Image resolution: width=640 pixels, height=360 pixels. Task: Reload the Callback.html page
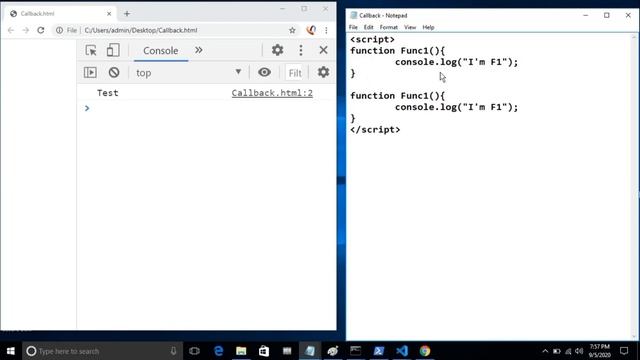pos(41,30)
